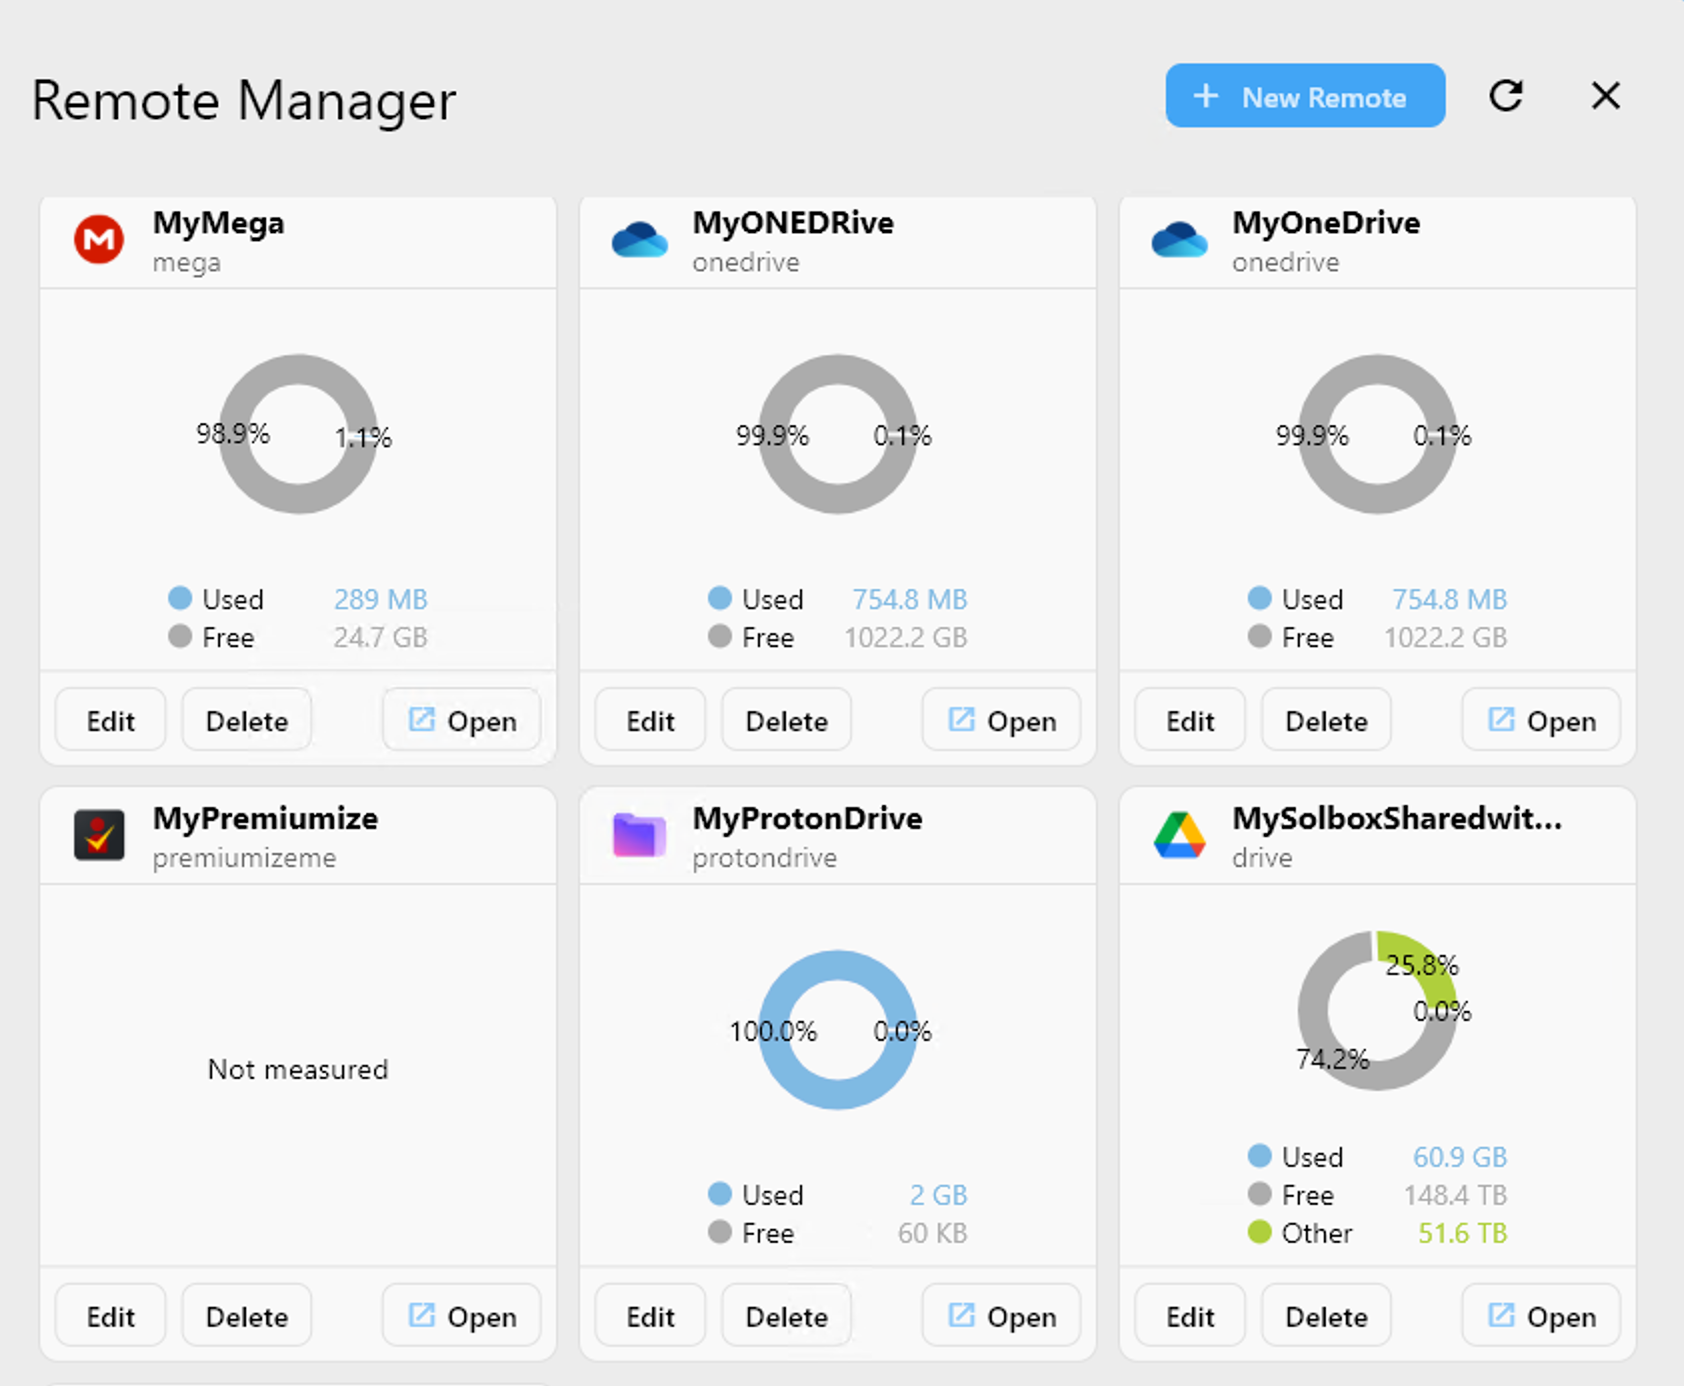1684x1386 pixels.
Task: Open the MyOneDrive remote
Action: click(x=1540, y=720)
